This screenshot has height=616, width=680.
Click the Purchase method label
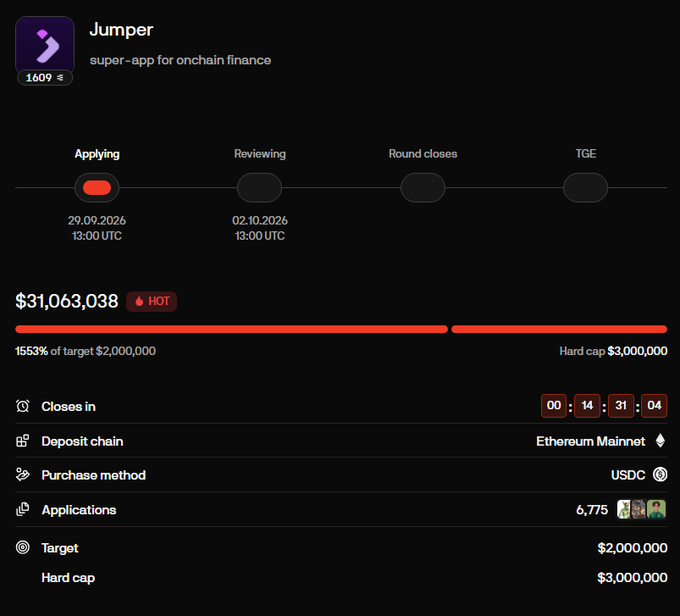[x=94, y=475]
